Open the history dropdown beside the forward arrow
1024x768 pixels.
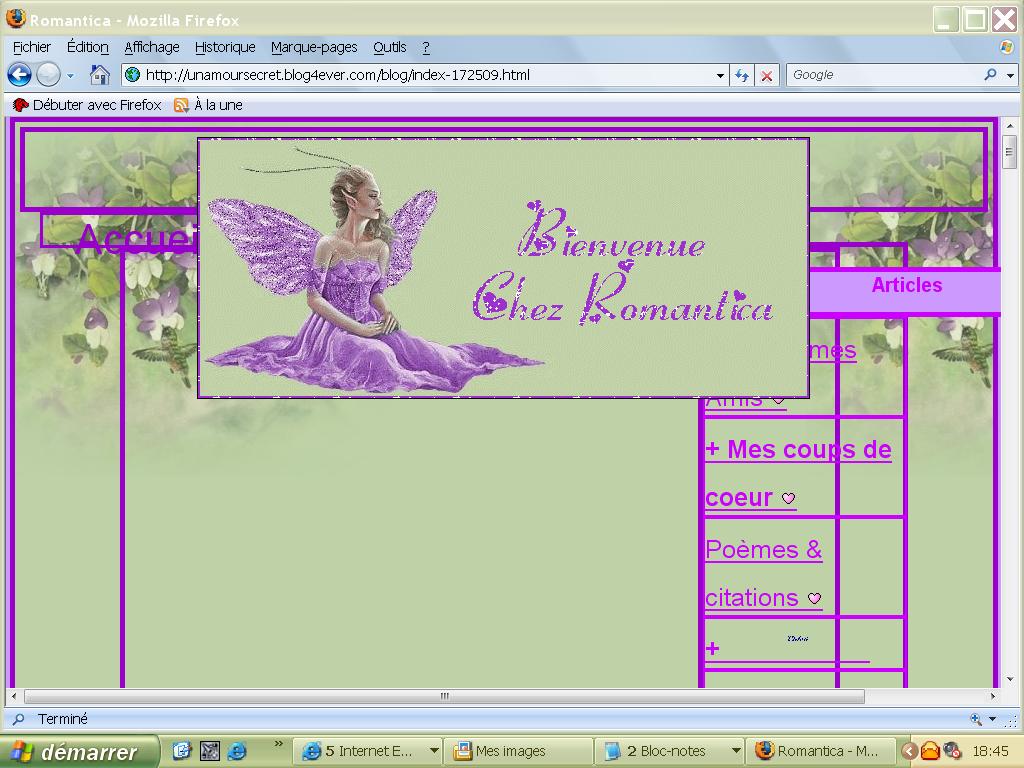point(71,76)
